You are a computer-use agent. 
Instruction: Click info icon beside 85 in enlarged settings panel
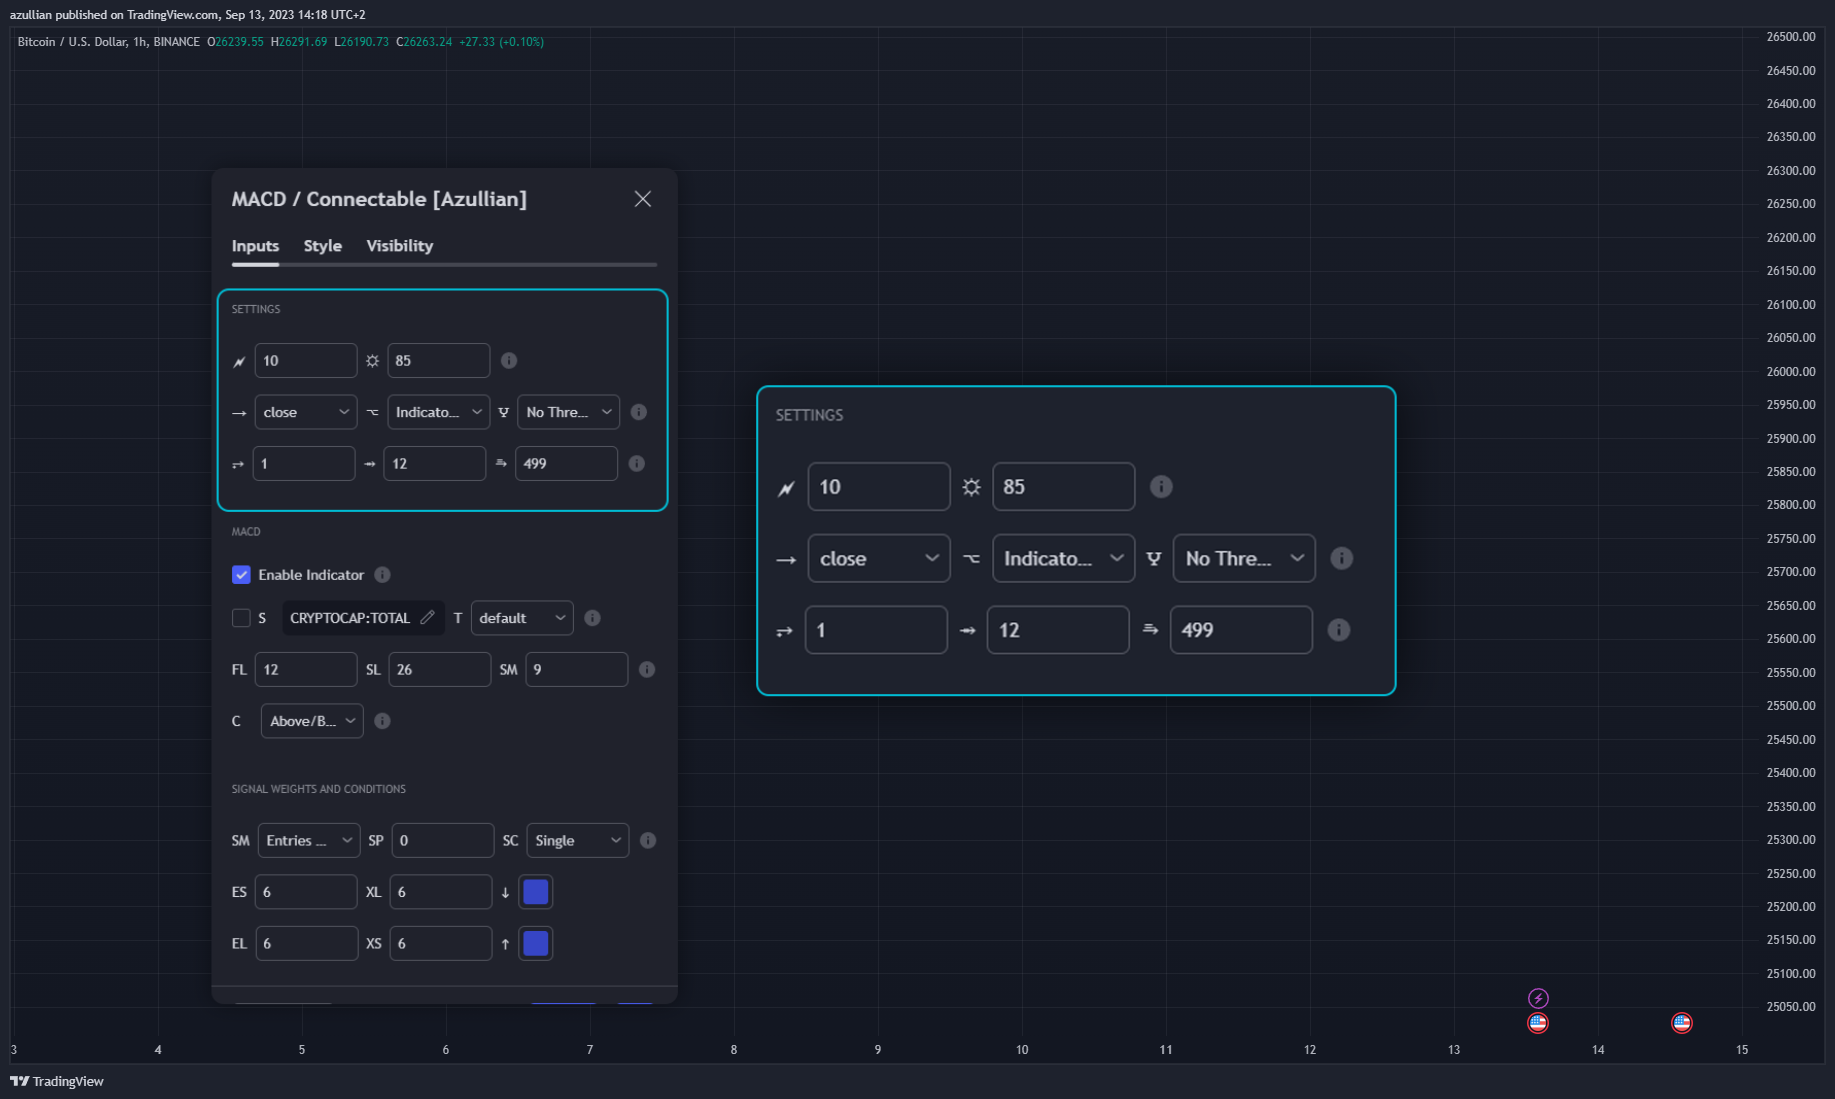[1161, 487]
